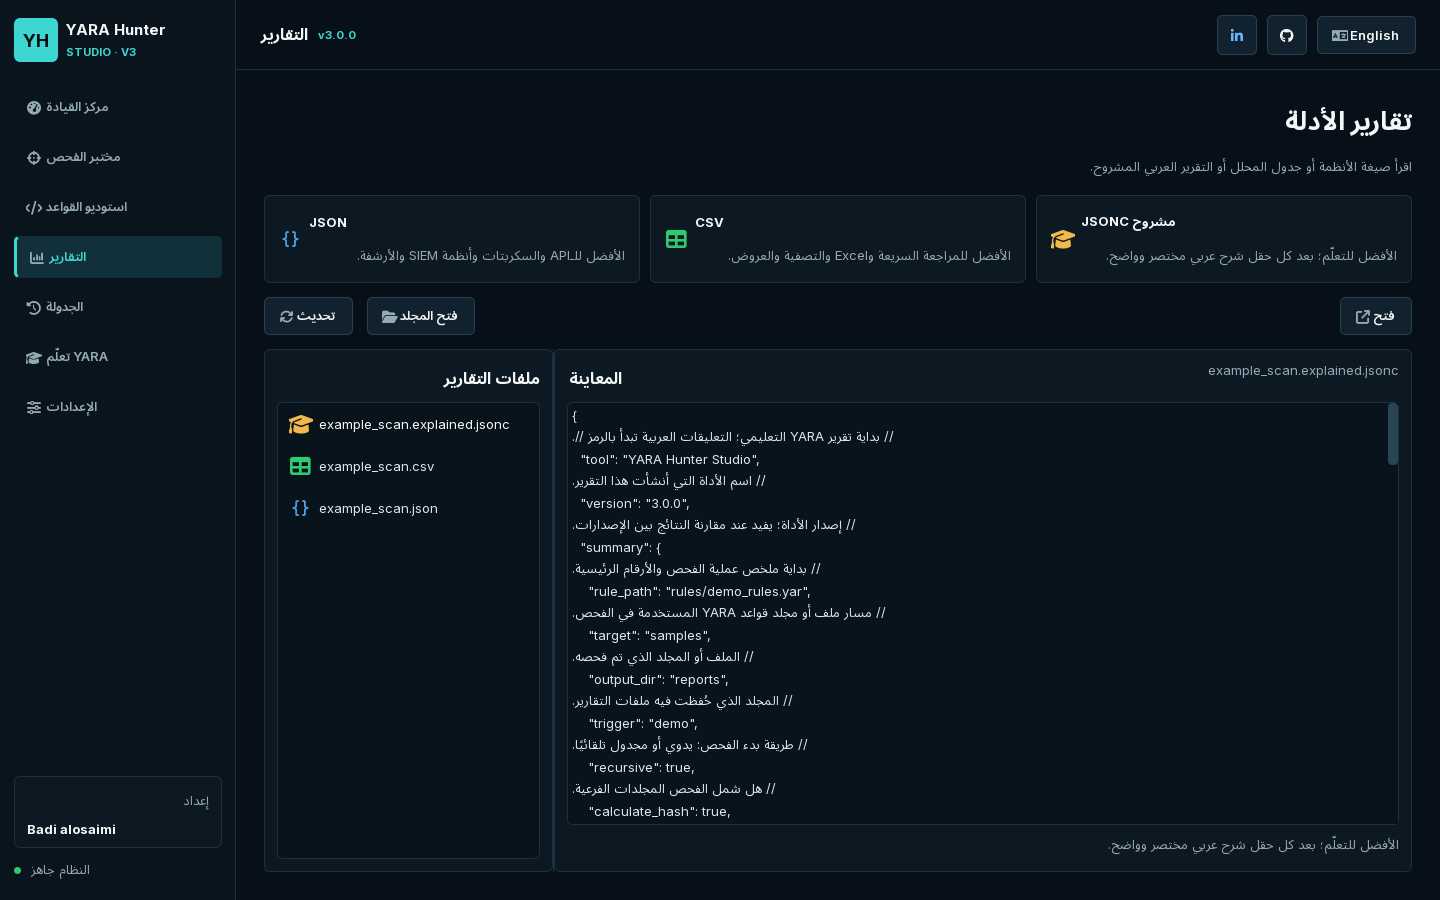The height and width of the screenshot is (900, 1440).
Task: Click the "recursive": true line
Action: point(642,768)
